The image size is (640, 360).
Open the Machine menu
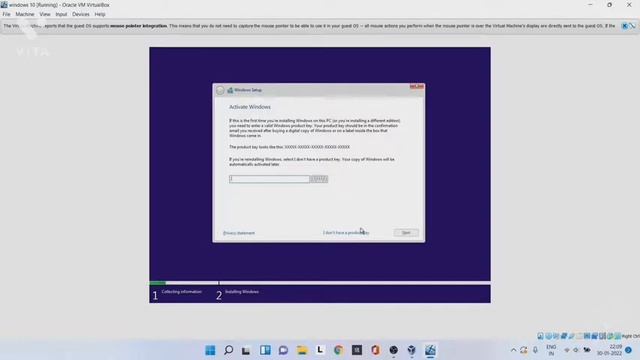click(25, 14)
